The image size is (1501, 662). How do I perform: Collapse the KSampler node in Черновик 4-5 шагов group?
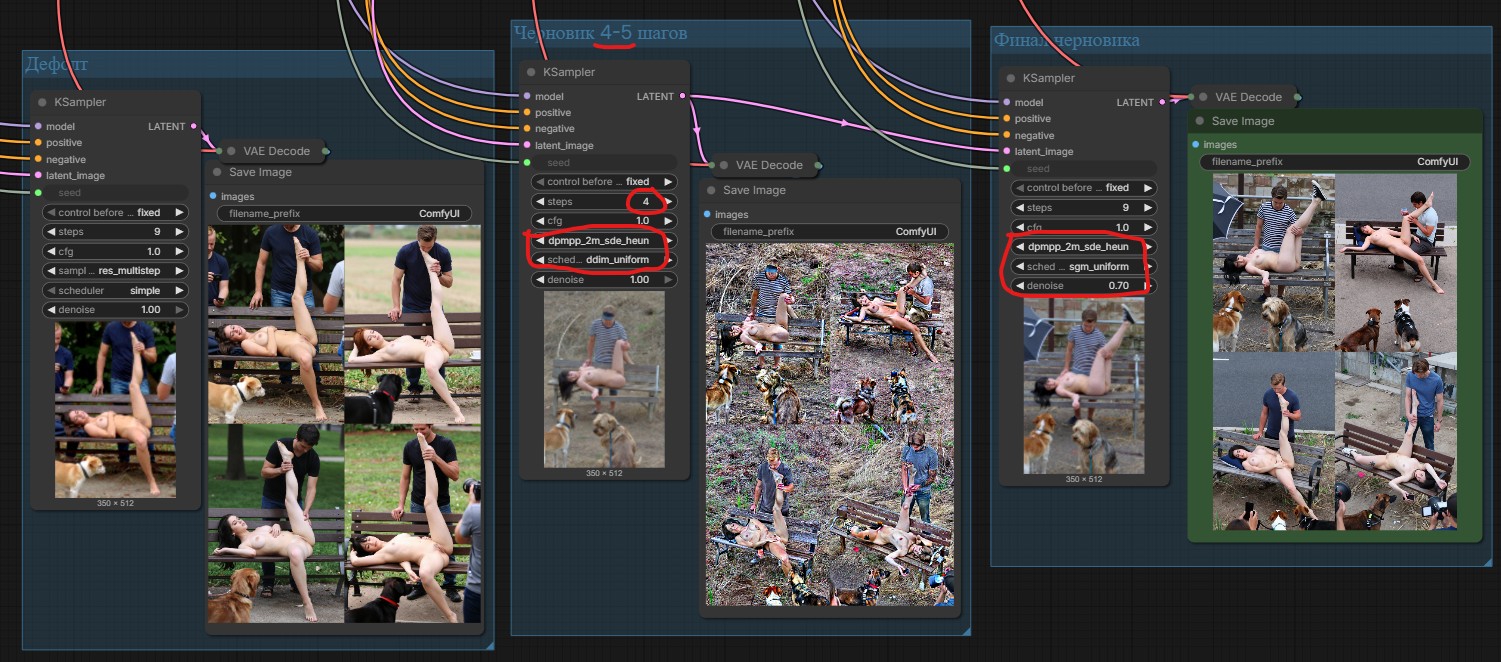pyautogui.click(x=531, y=72)
